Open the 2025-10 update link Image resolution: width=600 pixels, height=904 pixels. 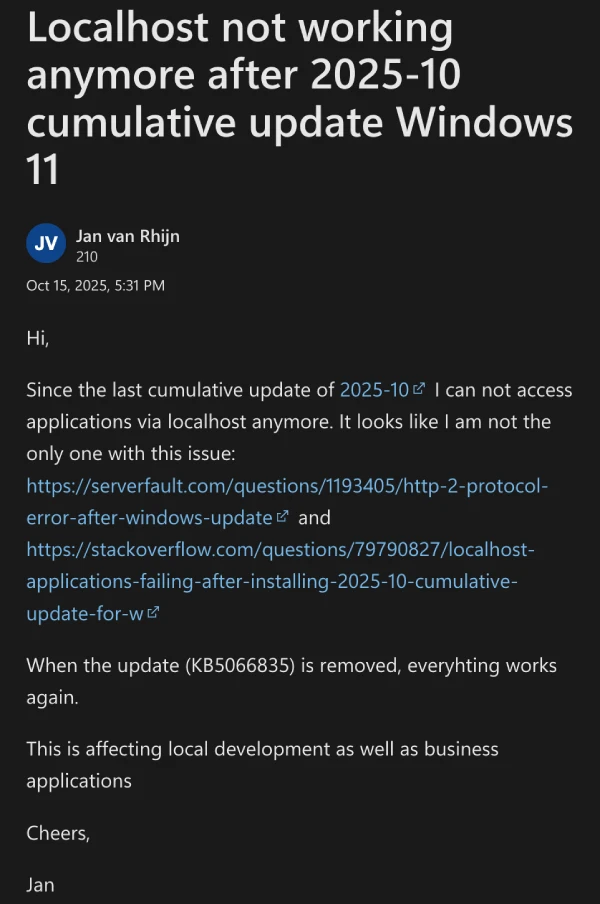click(374, 390)
